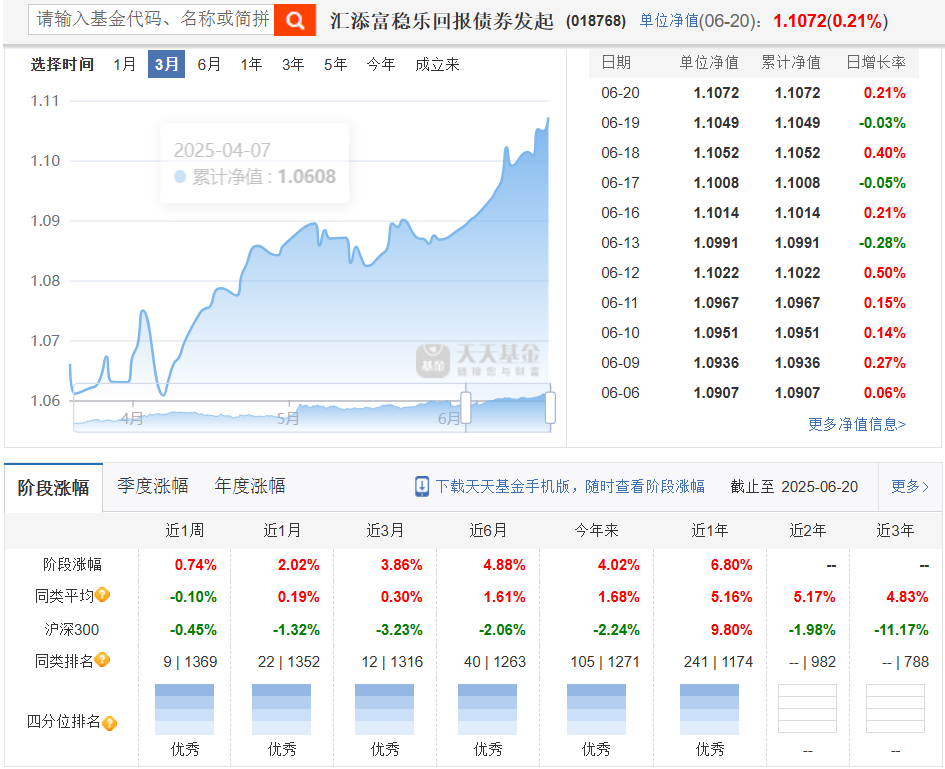Click the peer average 近2年 value 5.17%
The height and width of the screenshot is (769, 945).
814,597
